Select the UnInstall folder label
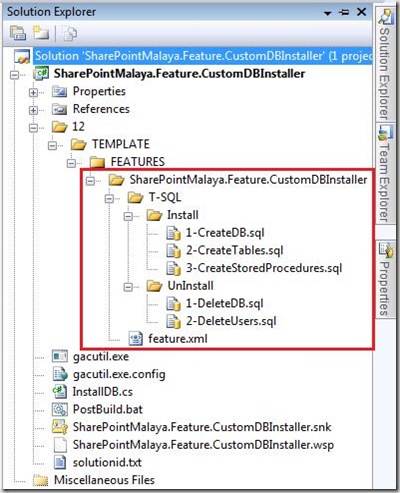This screenshot has width=400, height=493. pos(191,286)
